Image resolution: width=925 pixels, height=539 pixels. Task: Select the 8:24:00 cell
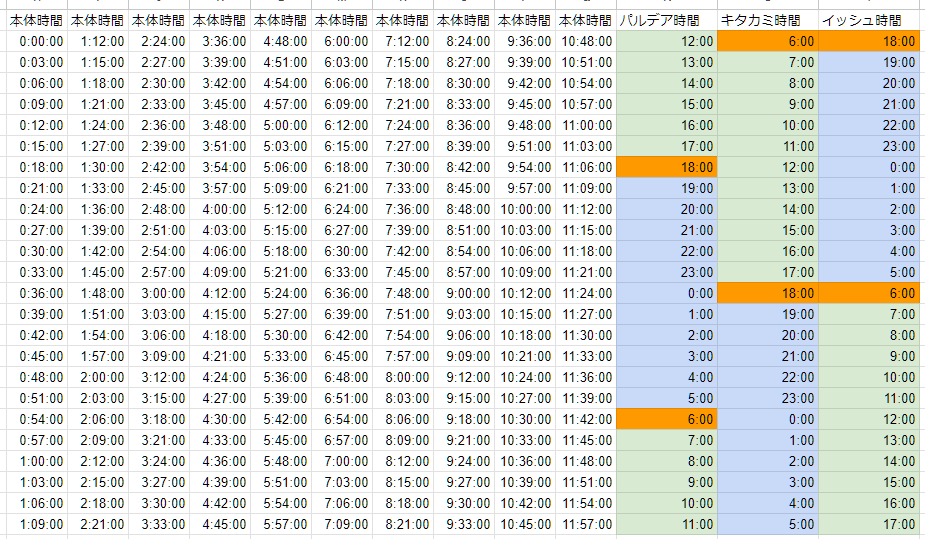click(464, 41)
